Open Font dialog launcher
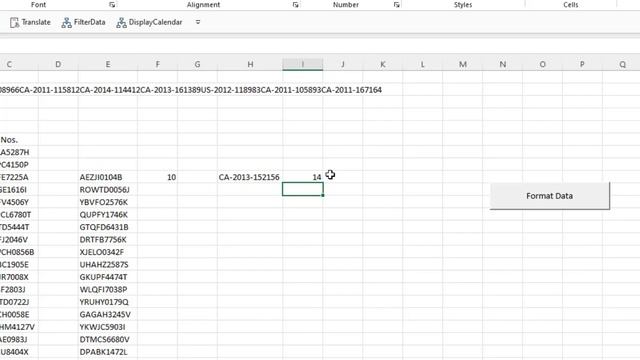Image resolution: width=640 pixels, height=360 pixels. 112,5
